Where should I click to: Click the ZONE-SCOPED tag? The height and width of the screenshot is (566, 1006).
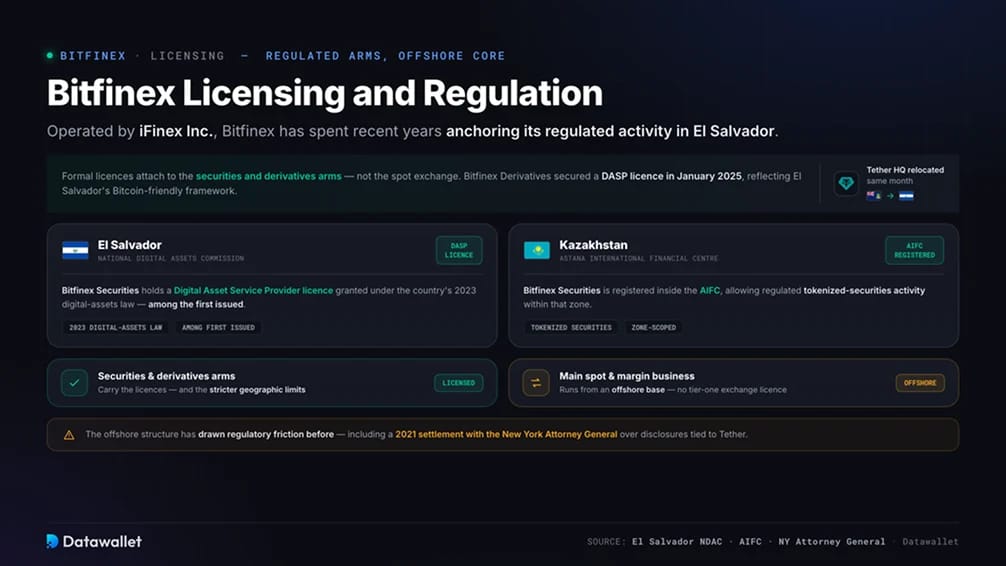click(653, 327)
